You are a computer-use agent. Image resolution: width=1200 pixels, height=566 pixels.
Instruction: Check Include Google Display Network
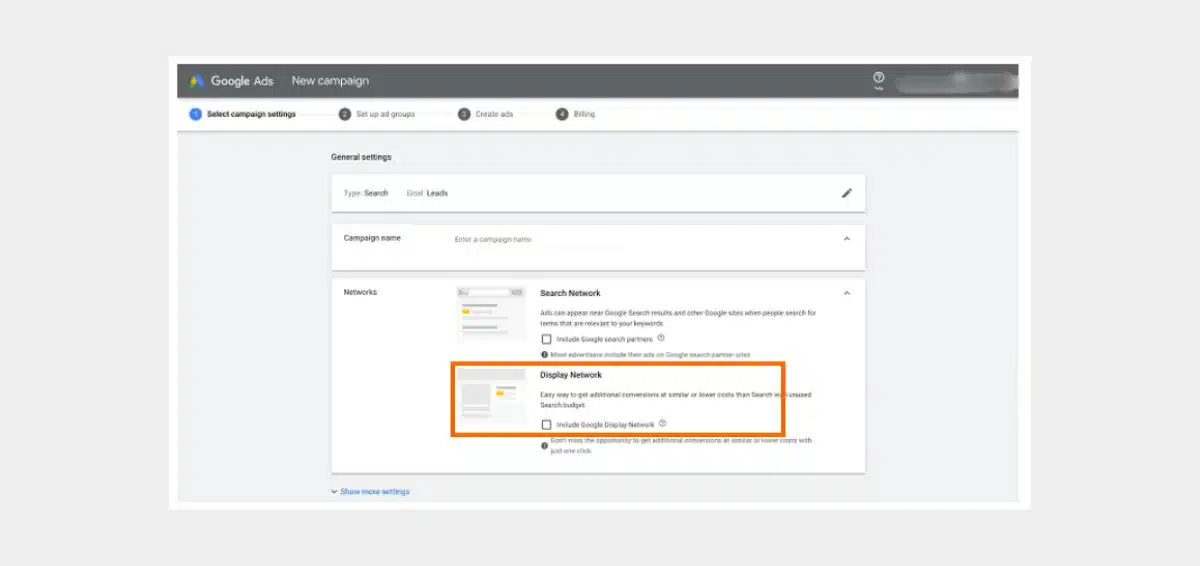click(x=546, y=425)
